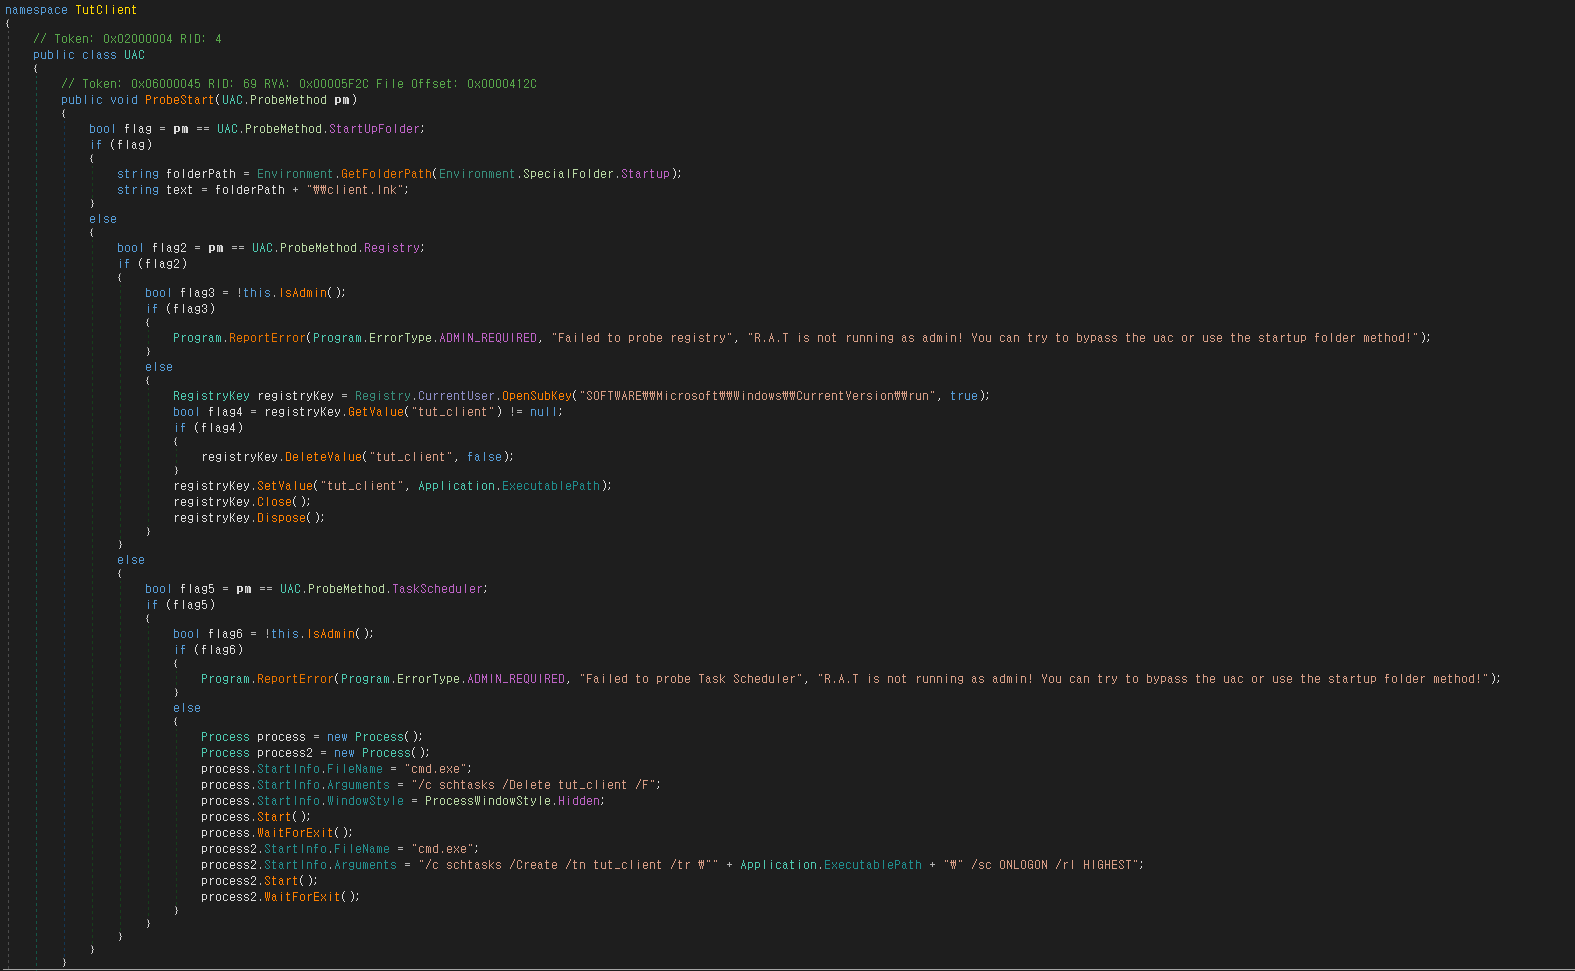Click ADMIN_REQUIRED in the registry error line
The image size is (1575, 971).
tap(488, 338)
